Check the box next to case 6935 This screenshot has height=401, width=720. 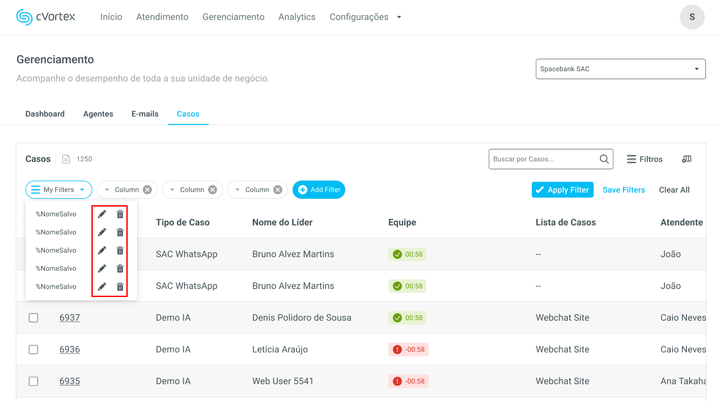point(33,382)
